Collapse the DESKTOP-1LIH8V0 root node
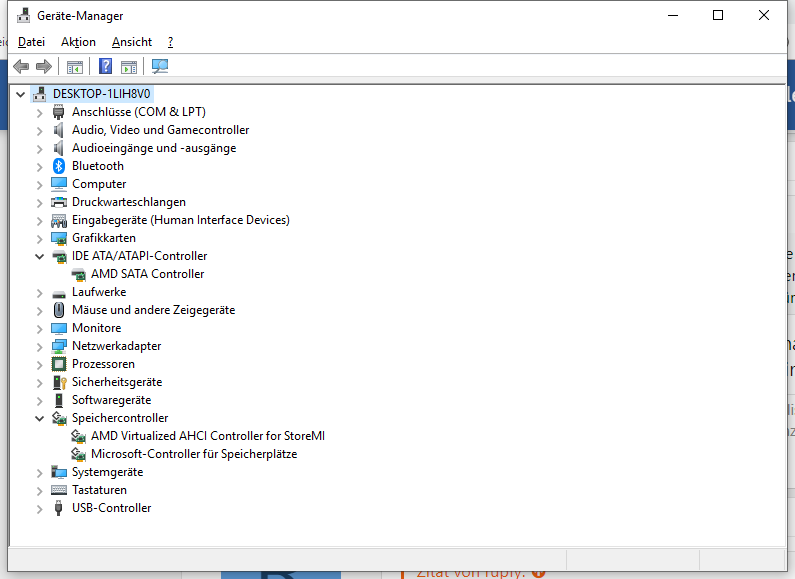 click(x=20, y=94)
